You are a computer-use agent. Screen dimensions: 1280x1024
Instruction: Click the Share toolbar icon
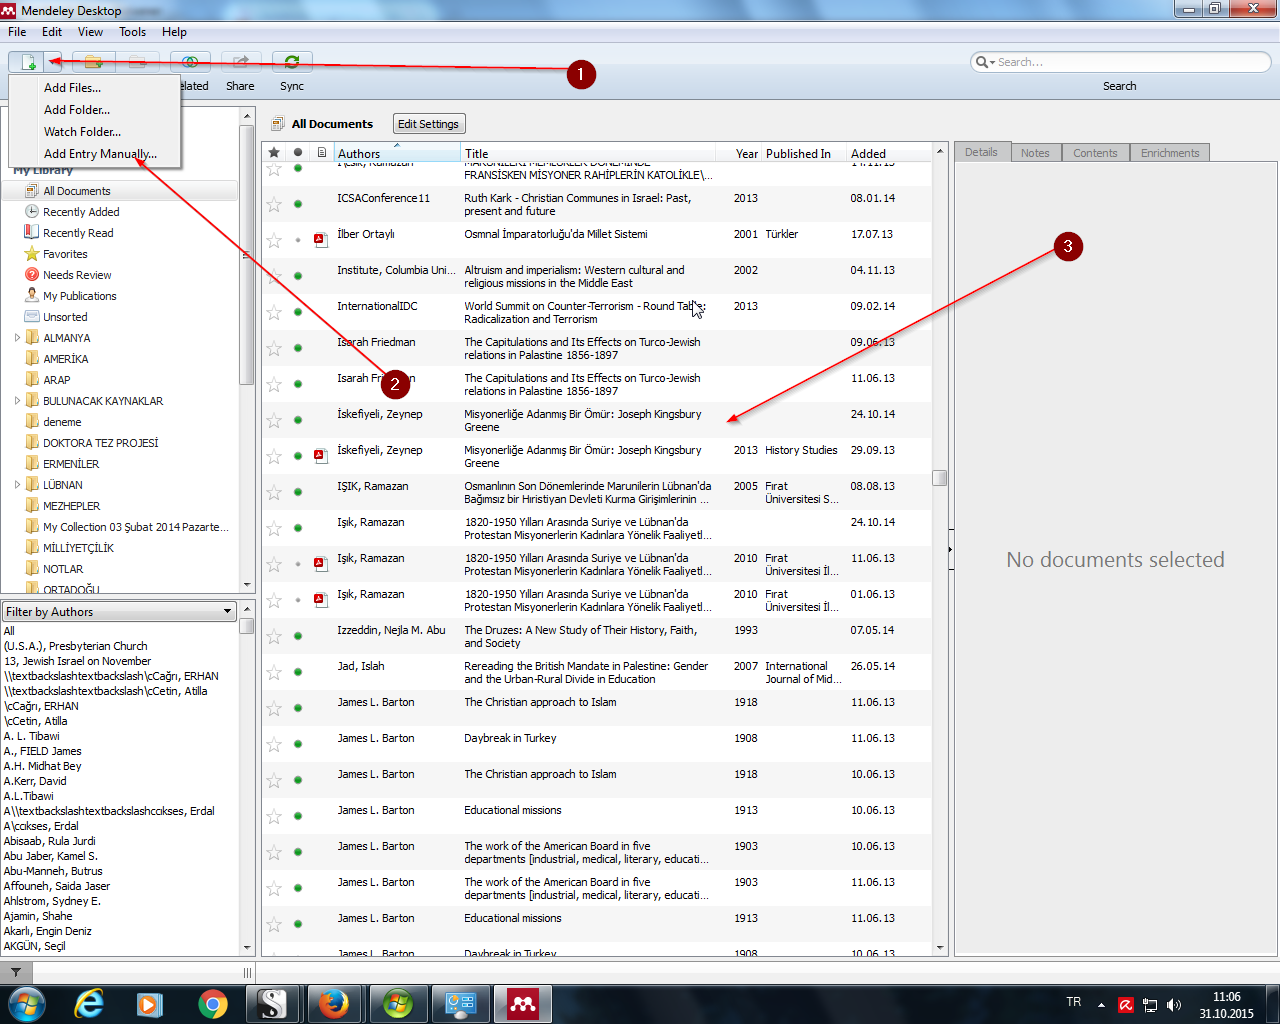(x=241, y=62)
